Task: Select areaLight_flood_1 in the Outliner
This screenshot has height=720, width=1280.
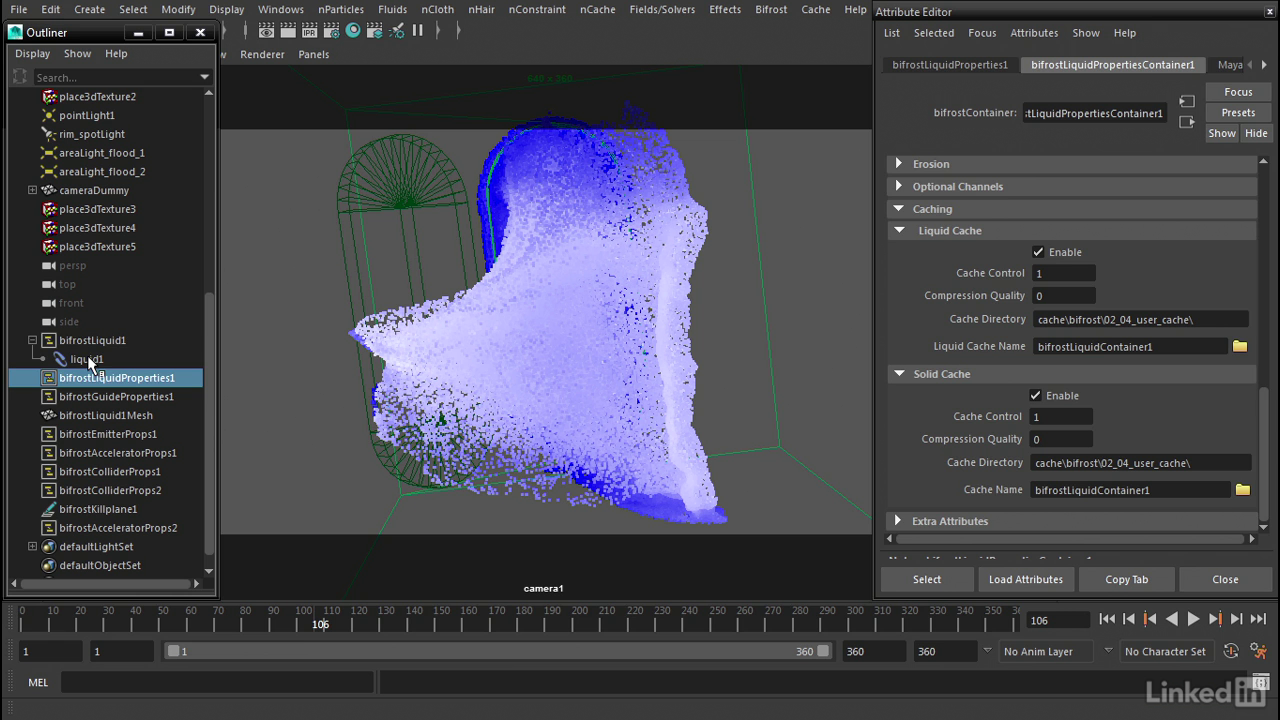Action: [x=102, y=153]
